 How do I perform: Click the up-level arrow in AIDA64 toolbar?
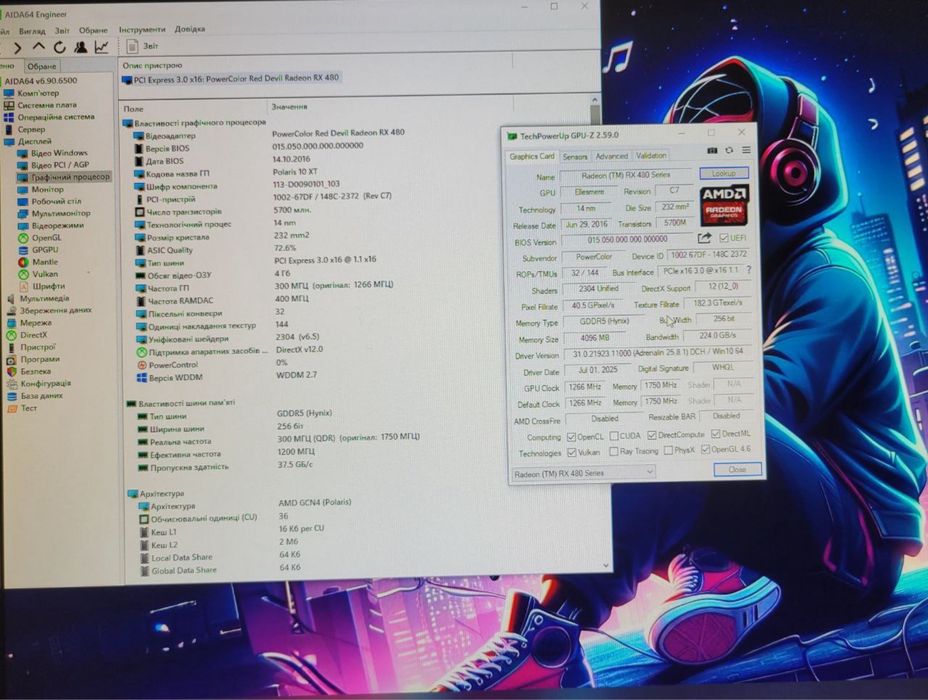tap(38, 47)
